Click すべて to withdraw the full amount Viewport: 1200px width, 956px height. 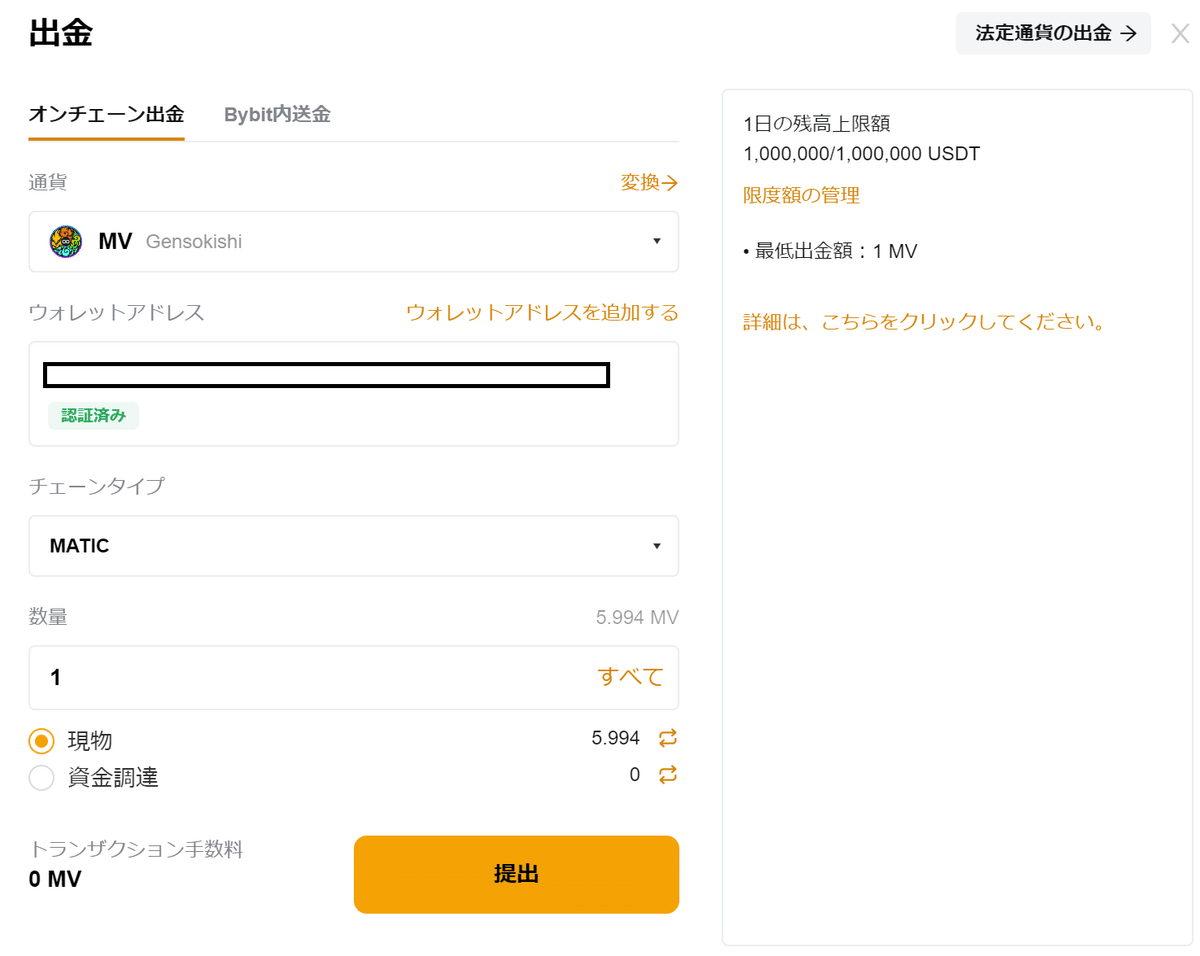tap(631, 677)
